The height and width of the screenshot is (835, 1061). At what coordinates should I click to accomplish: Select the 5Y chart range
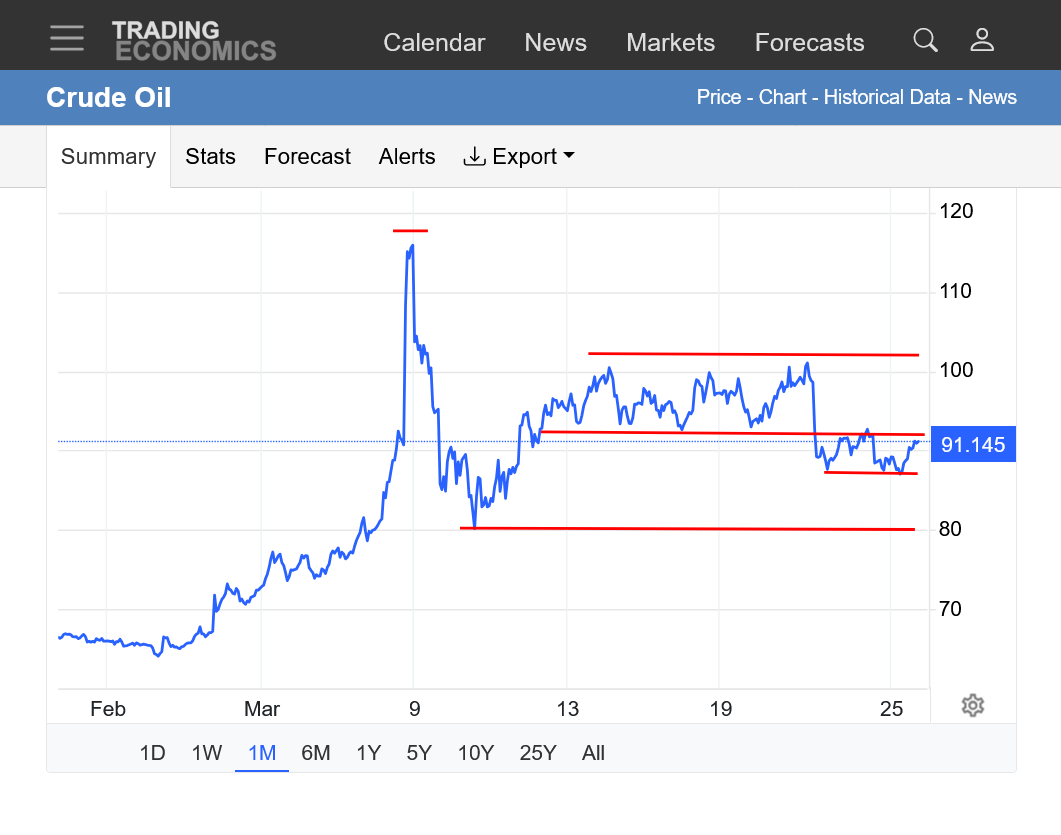419,753
